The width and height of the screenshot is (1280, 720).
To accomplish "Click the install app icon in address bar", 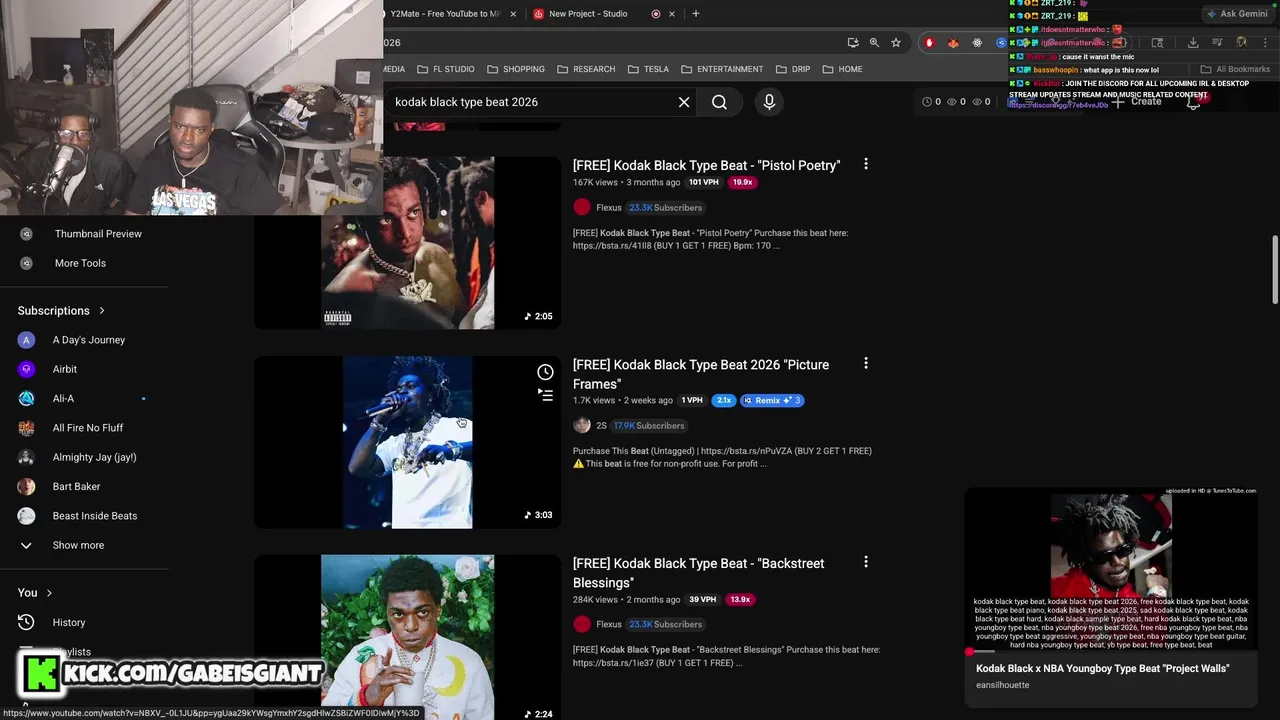I will click(853, 42).
